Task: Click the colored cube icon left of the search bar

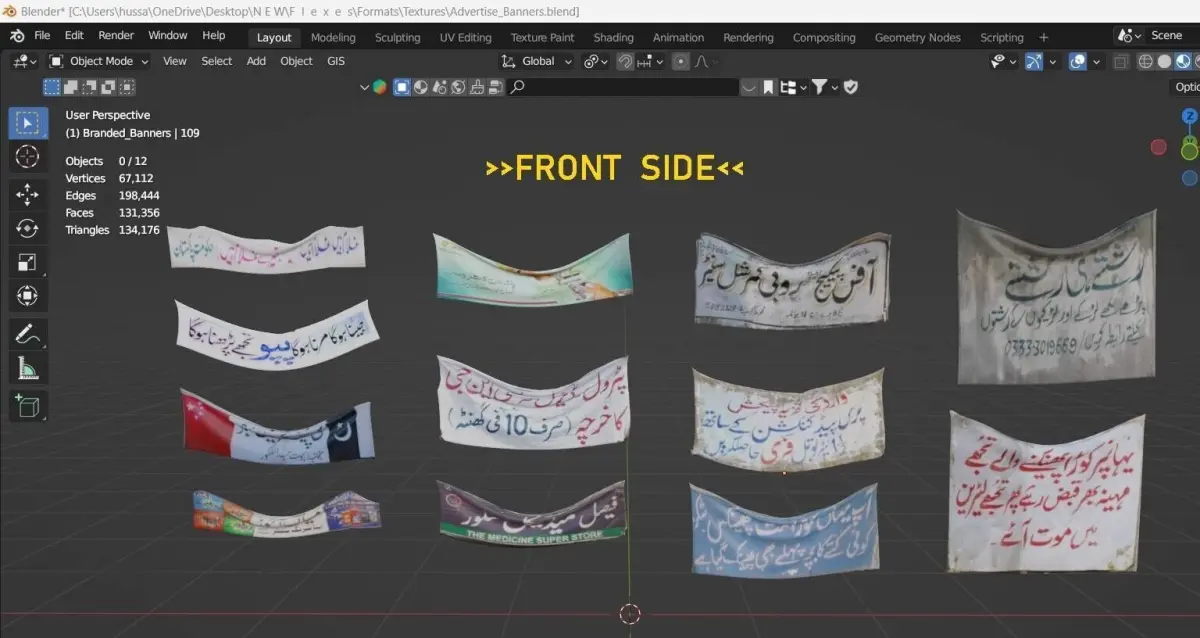Action: coord(380,87)
